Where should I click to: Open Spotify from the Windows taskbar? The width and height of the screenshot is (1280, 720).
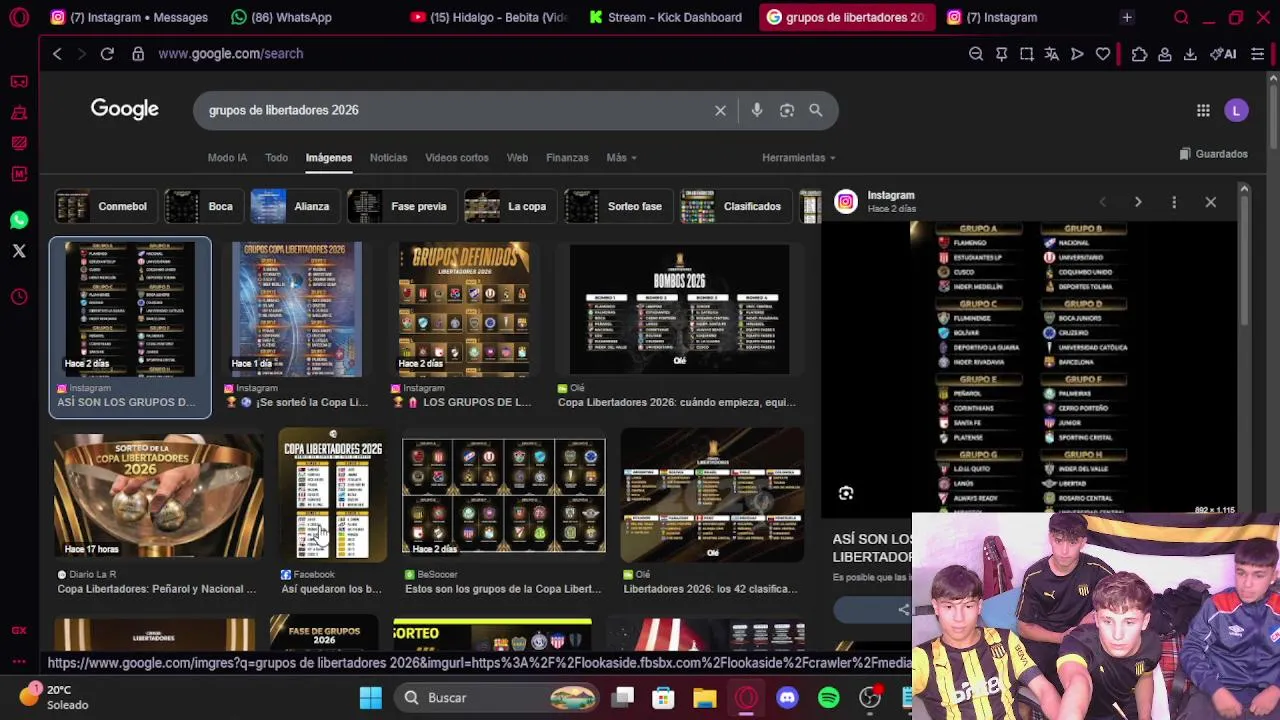click(x=829, y=698)
